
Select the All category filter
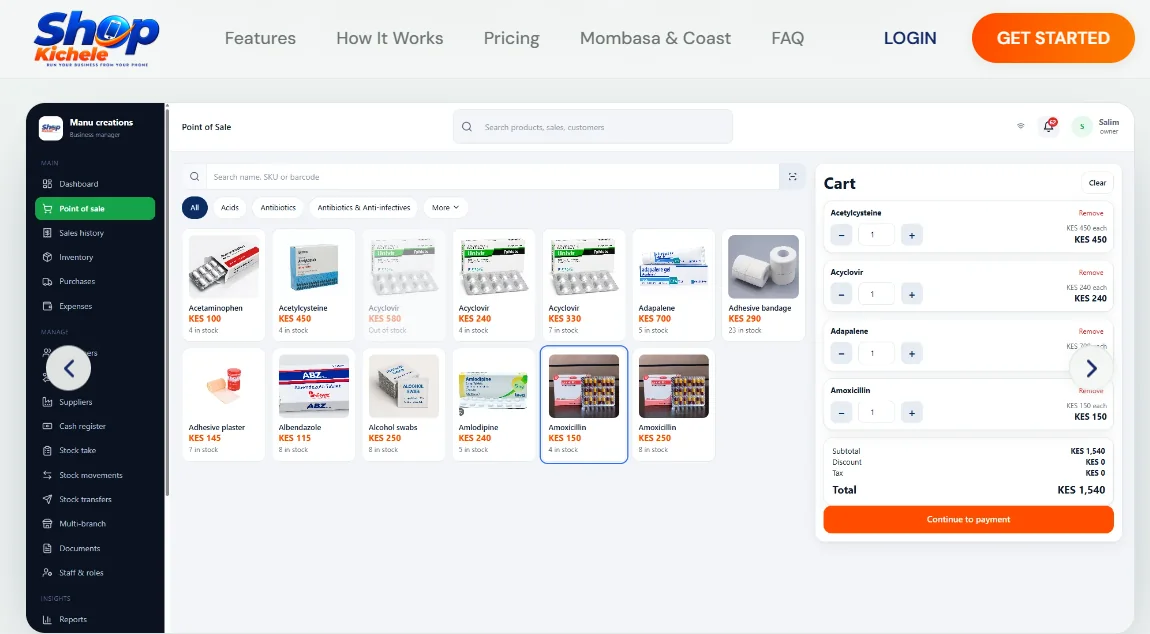(194, 208)
